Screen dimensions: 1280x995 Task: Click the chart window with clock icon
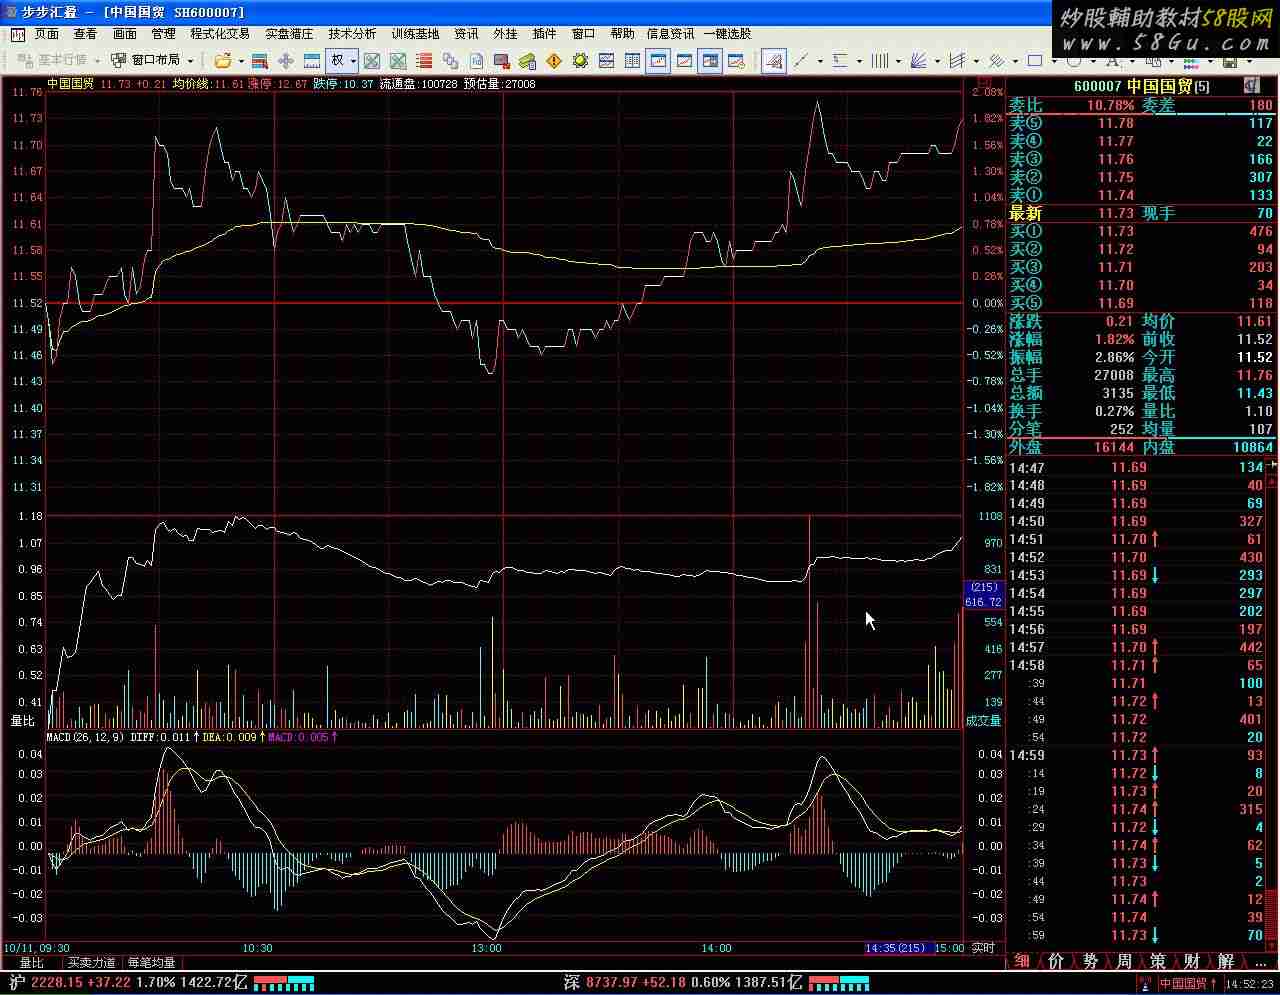tap(736, 61)
